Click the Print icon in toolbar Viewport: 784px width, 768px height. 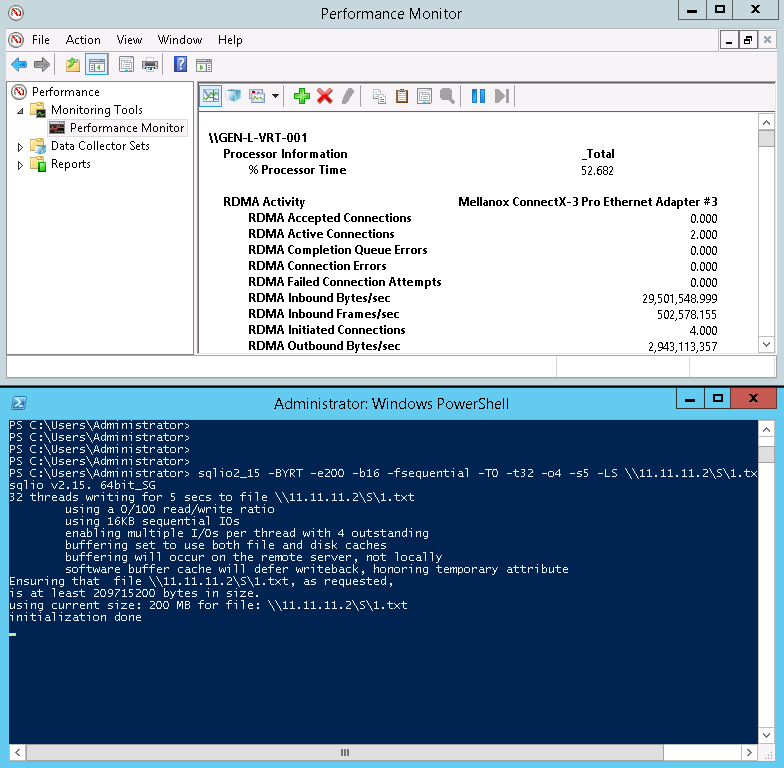tap(150, 64)
